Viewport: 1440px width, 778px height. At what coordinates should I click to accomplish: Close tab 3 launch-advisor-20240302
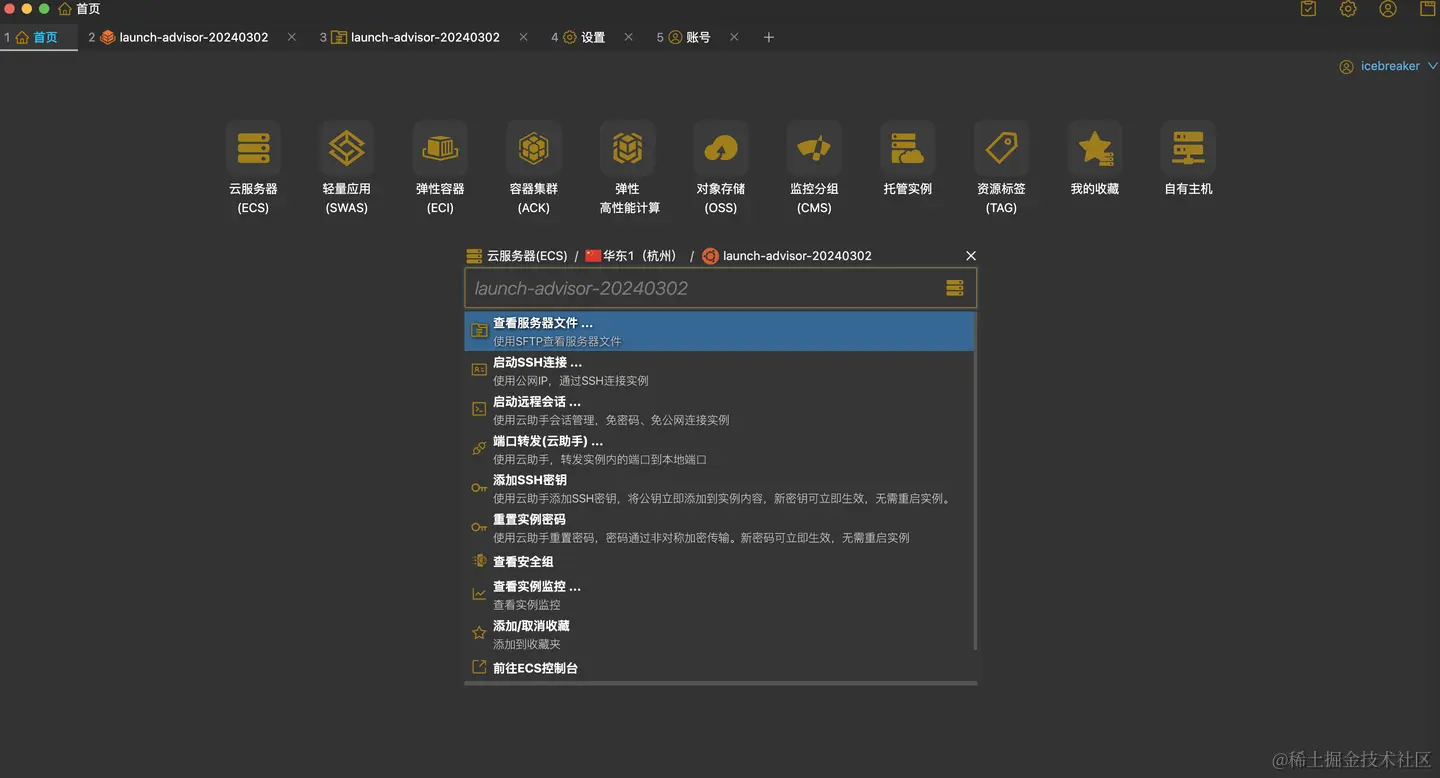click(x=524, y=37)
